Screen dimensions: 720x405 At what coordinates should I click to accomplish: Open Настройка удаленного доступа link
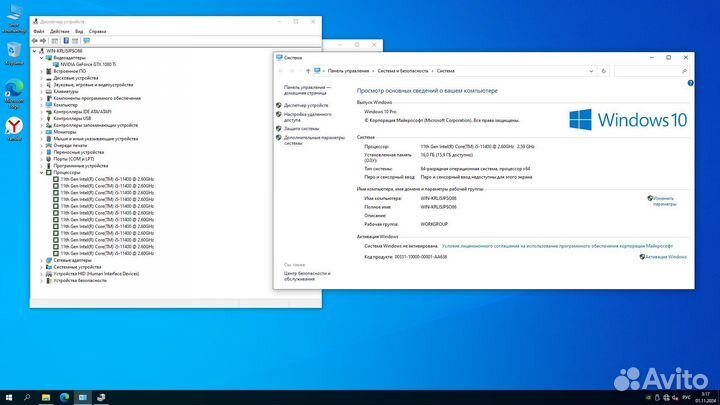tap(307, 117)
